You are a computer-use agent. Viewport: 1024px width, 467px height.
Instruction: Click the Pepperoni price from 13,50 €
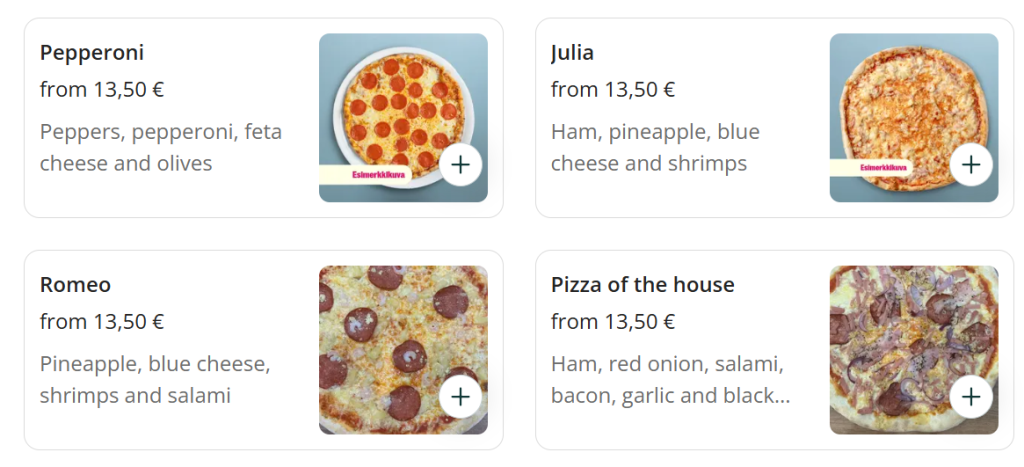(x=102, y=90)
